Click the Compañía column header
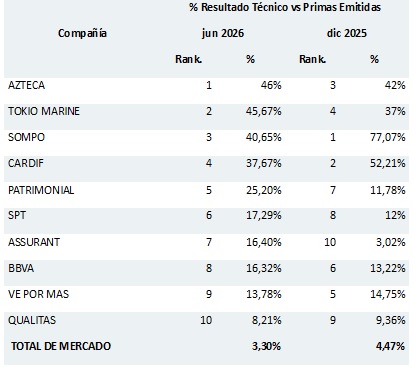 [82, 33]
